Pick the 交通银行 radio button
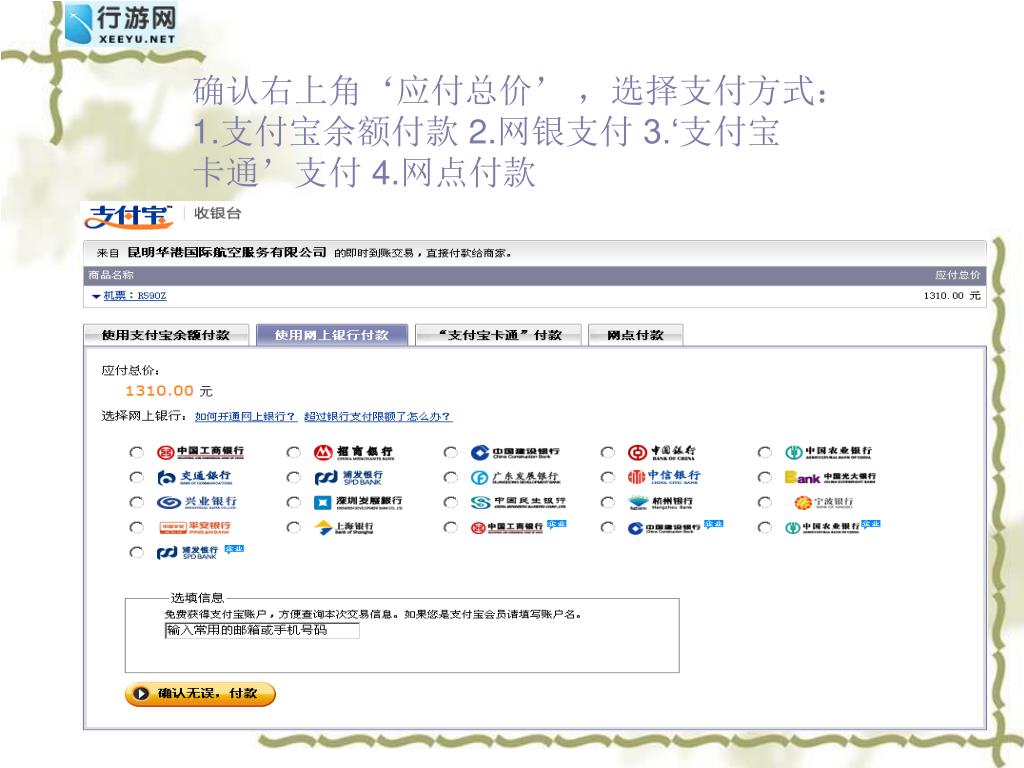This screenshot has height=768, width=1024. click(x=136, y=477)
